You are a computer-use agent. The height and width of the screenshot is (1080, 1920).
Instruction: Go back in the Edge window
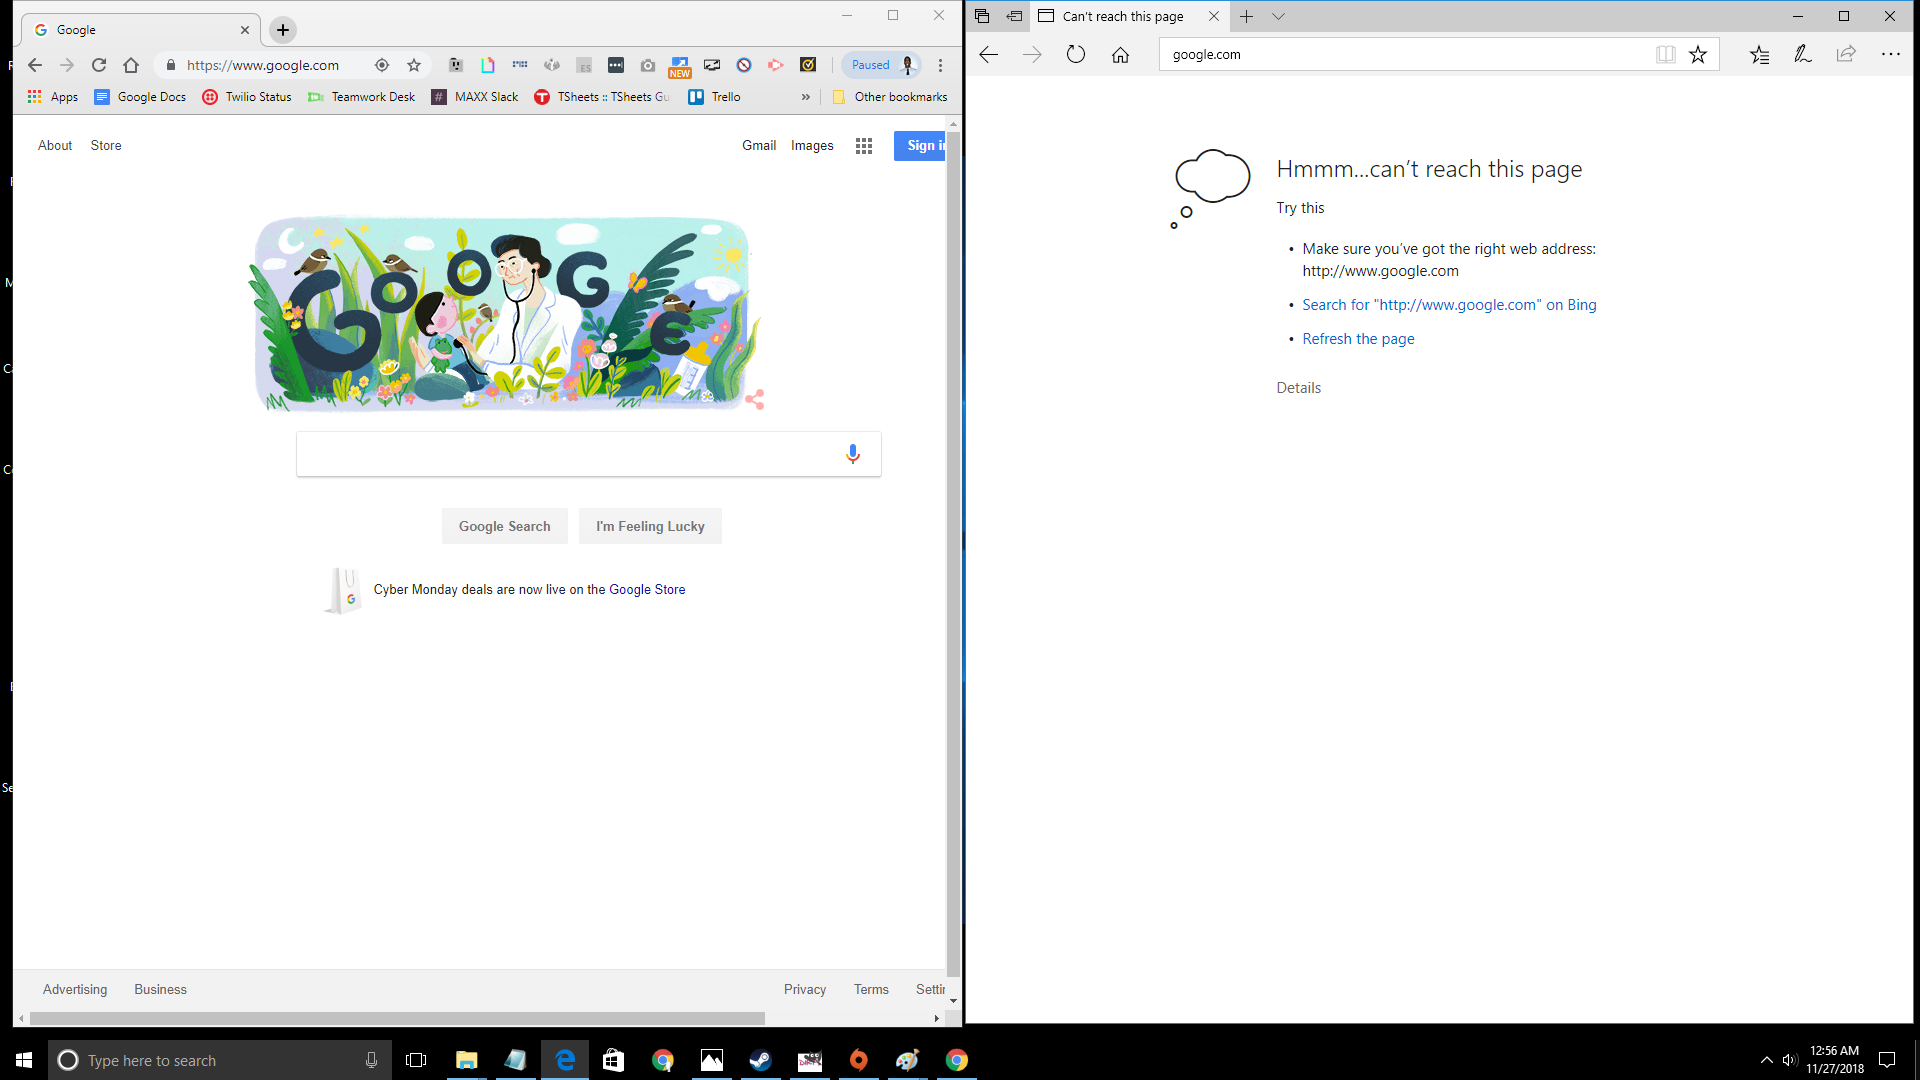989,54
